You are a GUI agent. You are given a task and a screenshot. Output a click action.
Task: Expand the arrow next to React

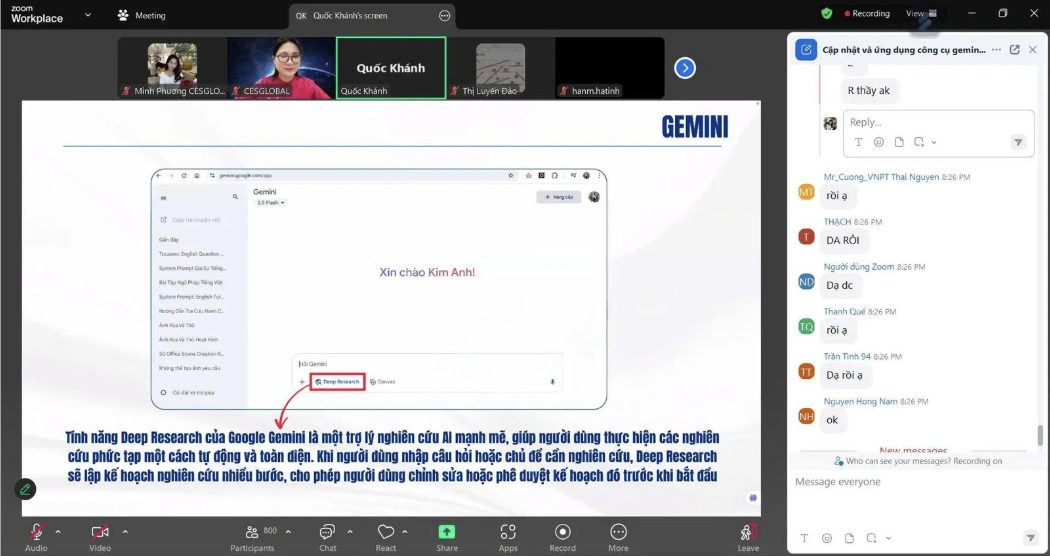[x=404, y=532]
